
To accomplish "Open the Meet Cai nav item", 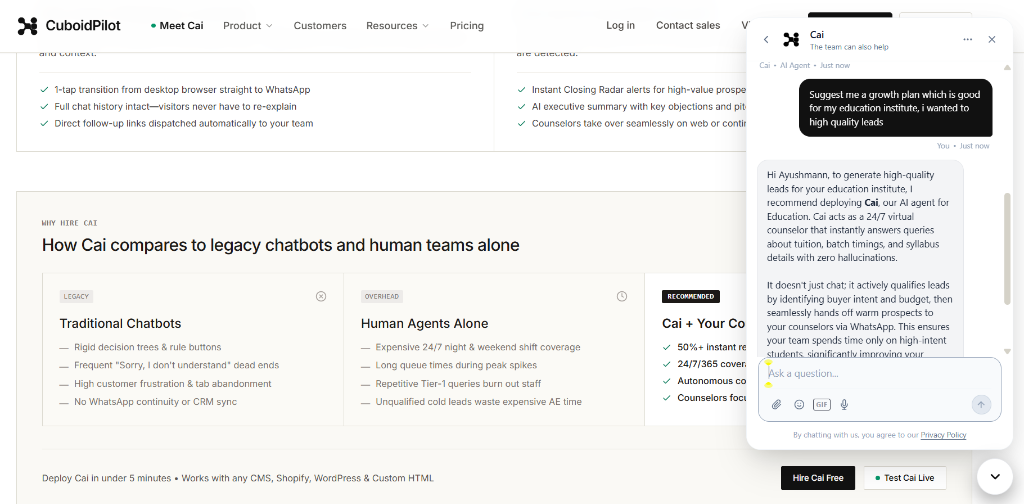I will coord(177,25).
